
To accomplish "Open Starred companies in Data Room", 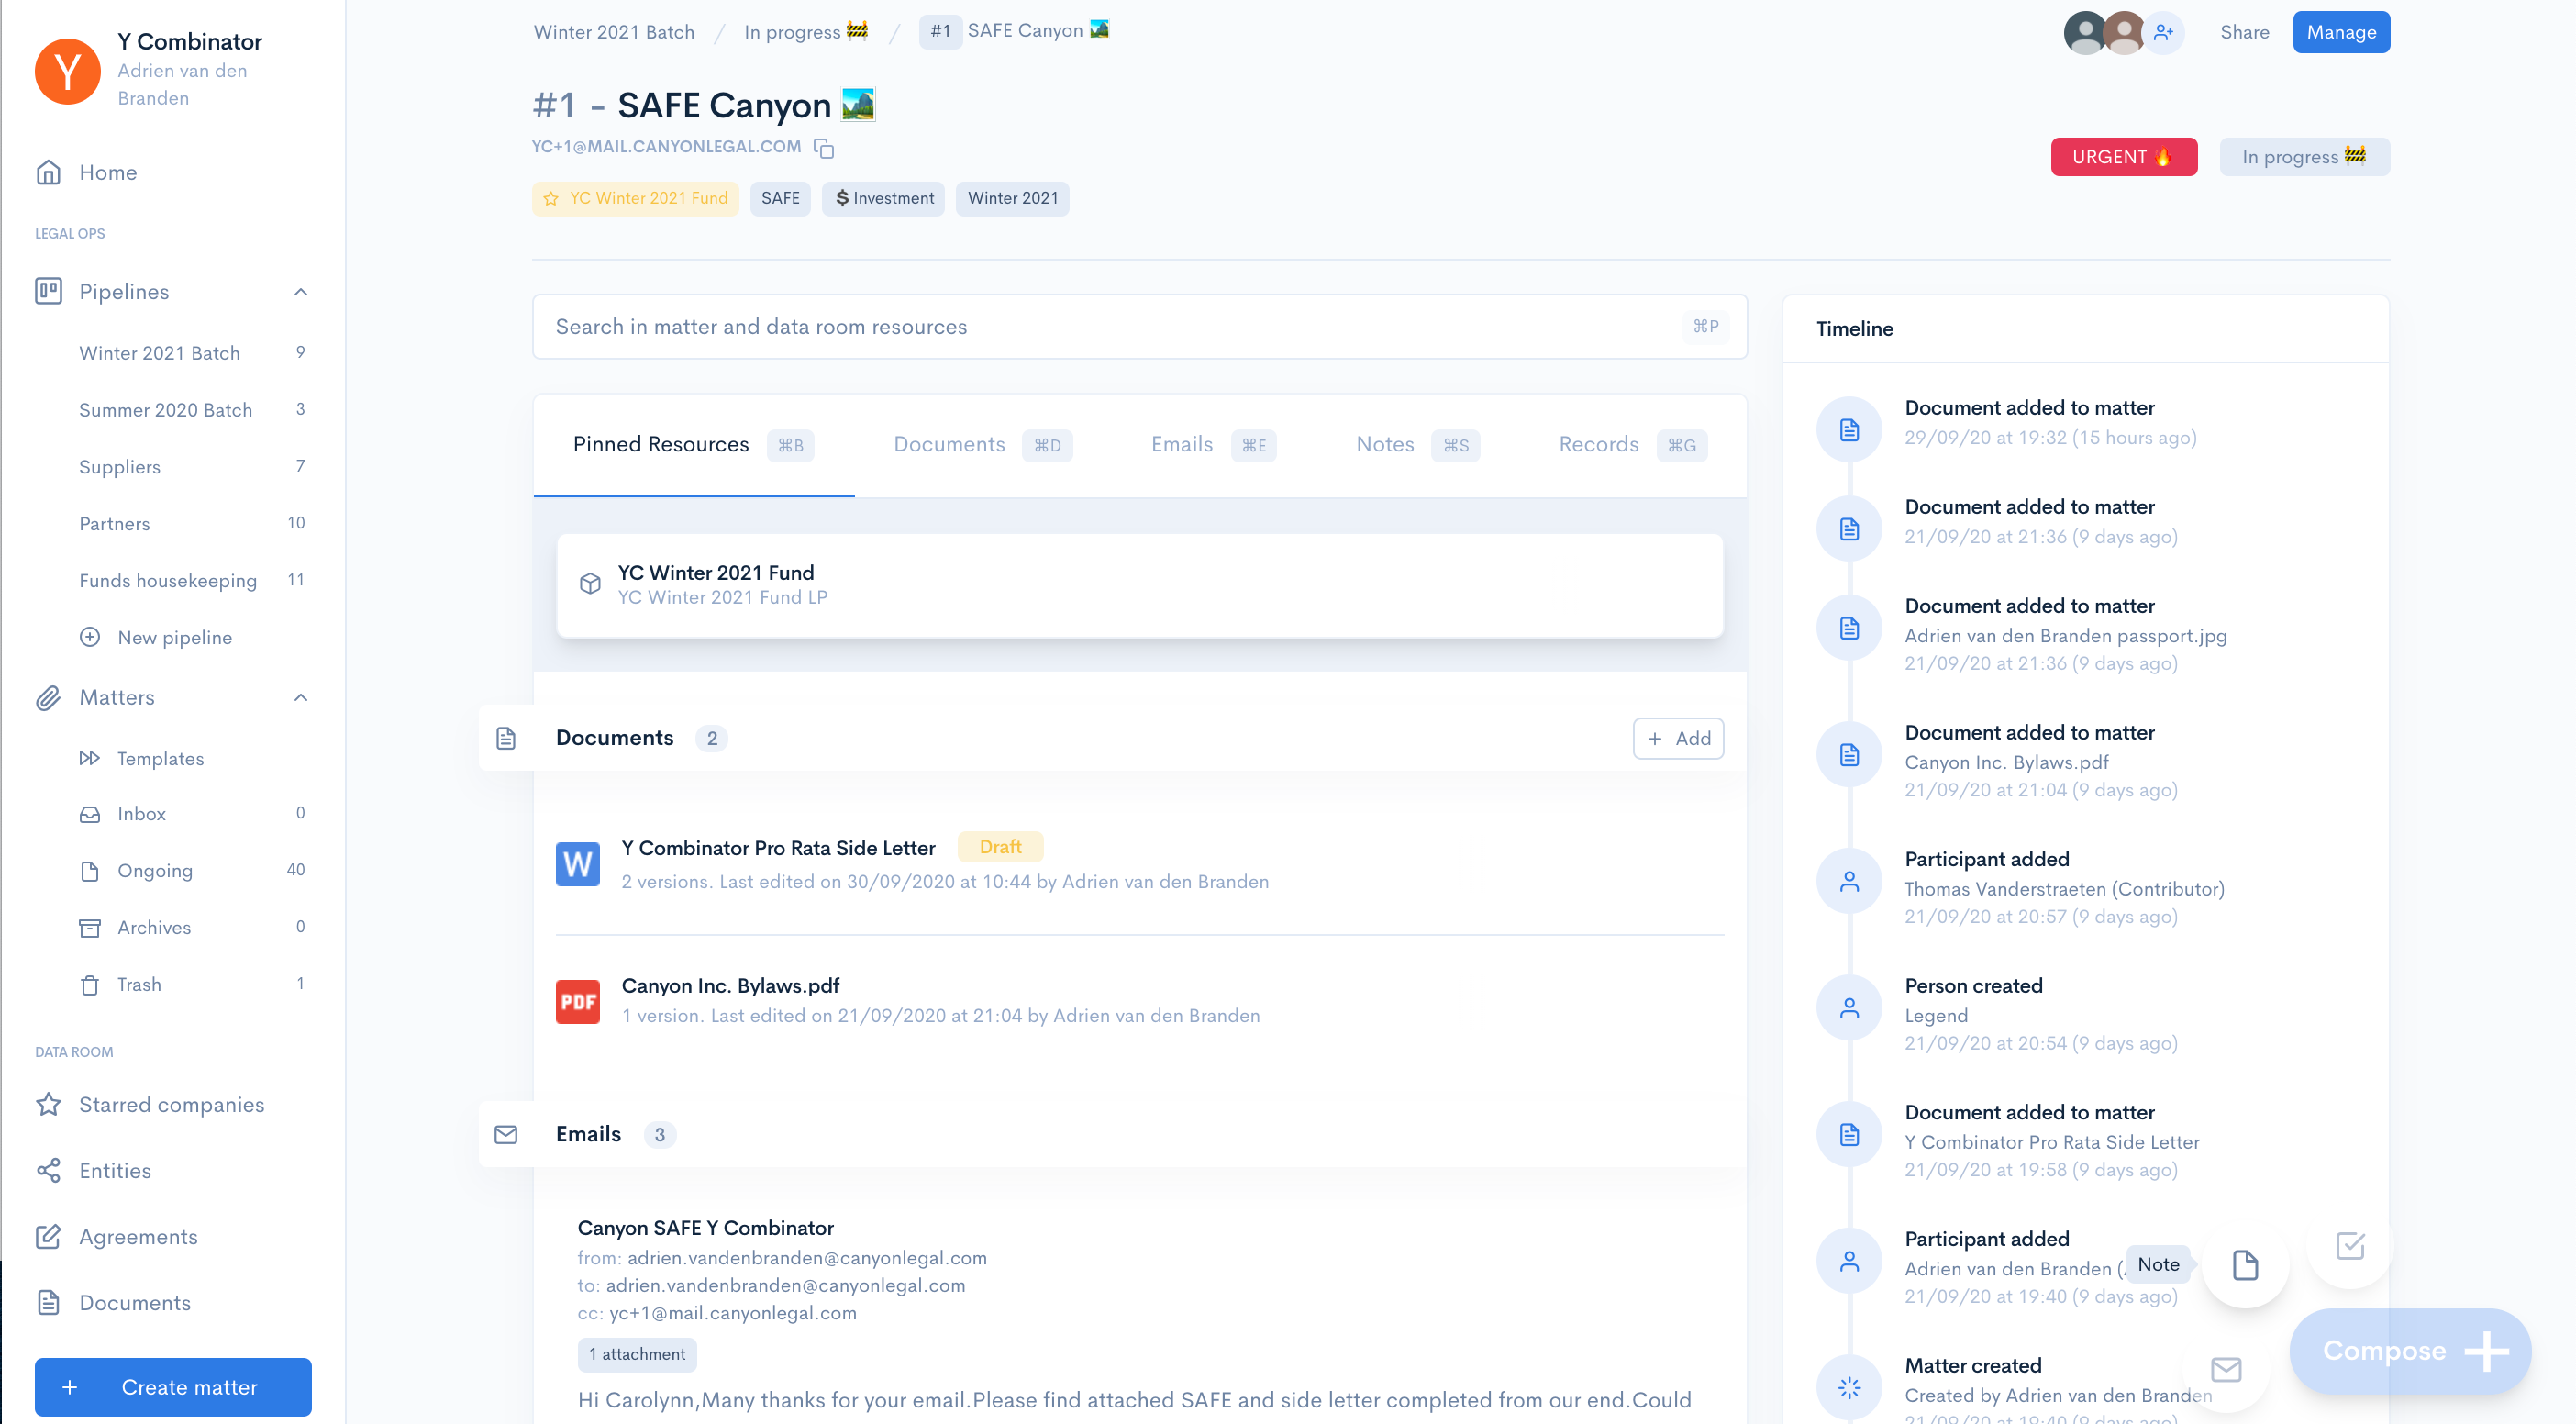I will (x=171, y=1104).
